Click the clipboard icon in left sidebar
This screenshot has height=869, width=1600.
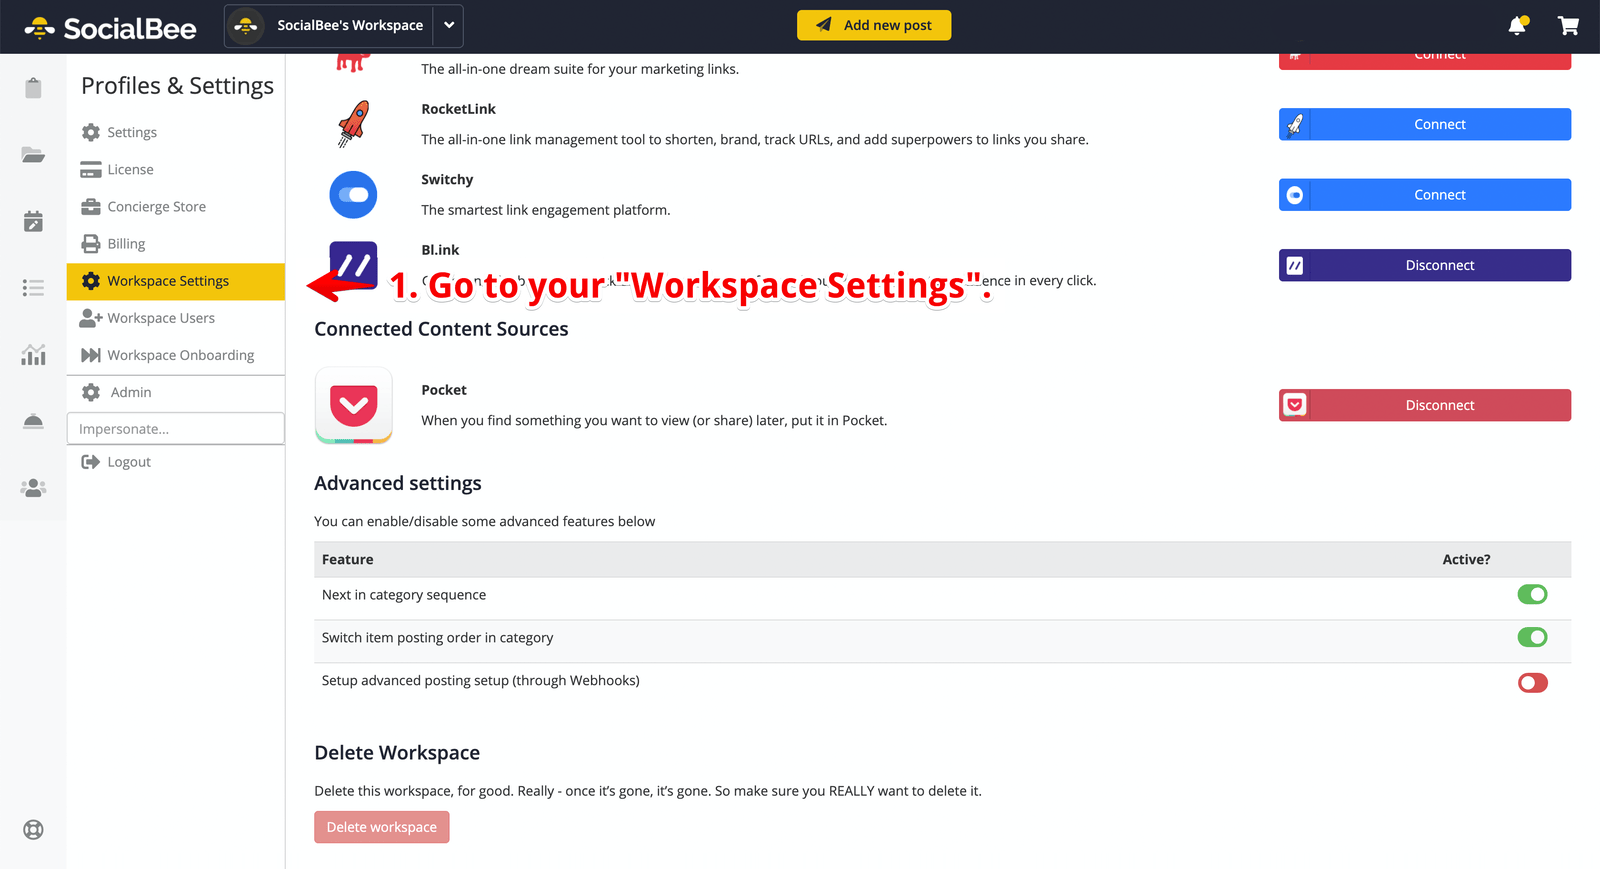click(x=33, y=88)
